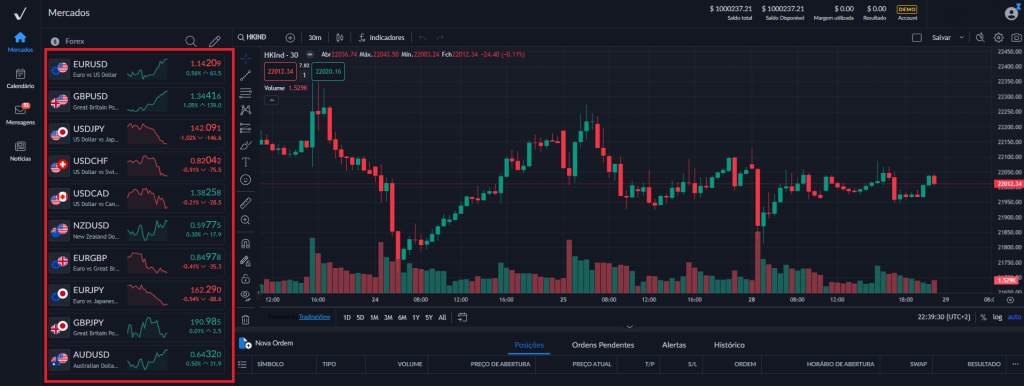Select the AUDUSD row
This screenshot has width=1024, height=386.
(x=136, y=359)
